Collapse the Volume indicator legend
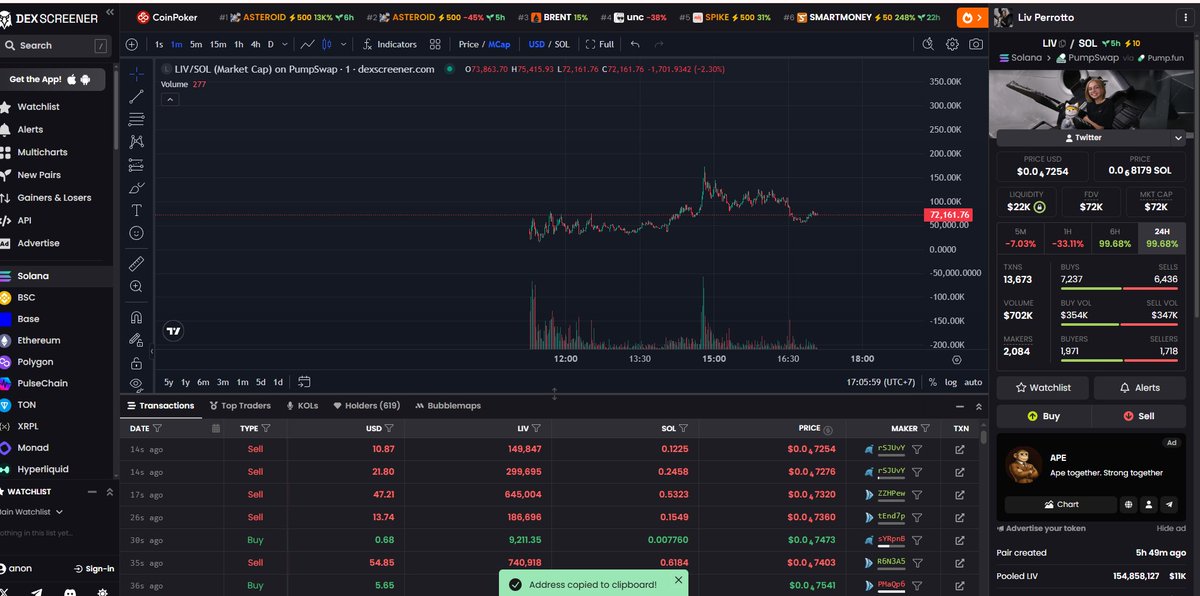 [x=170, y=99]
